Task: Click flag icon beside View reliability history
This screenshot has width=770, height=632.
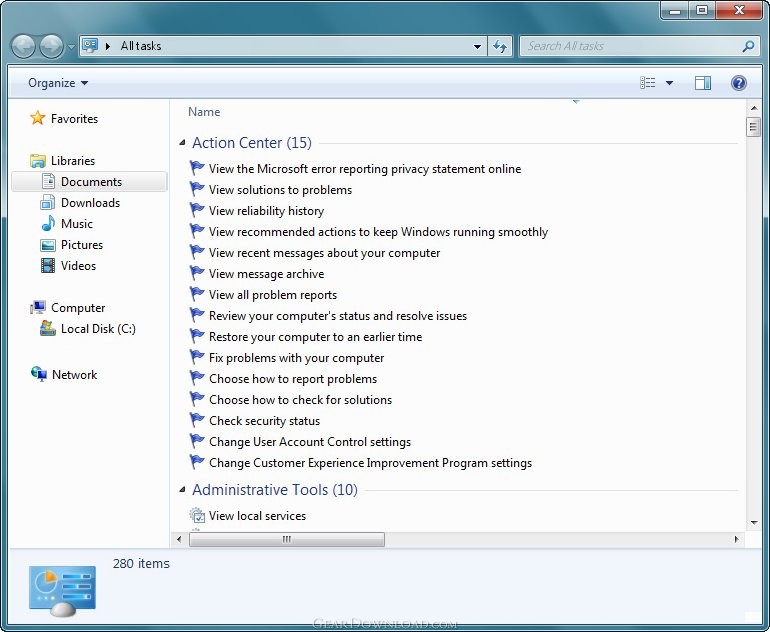Action: 197,210
